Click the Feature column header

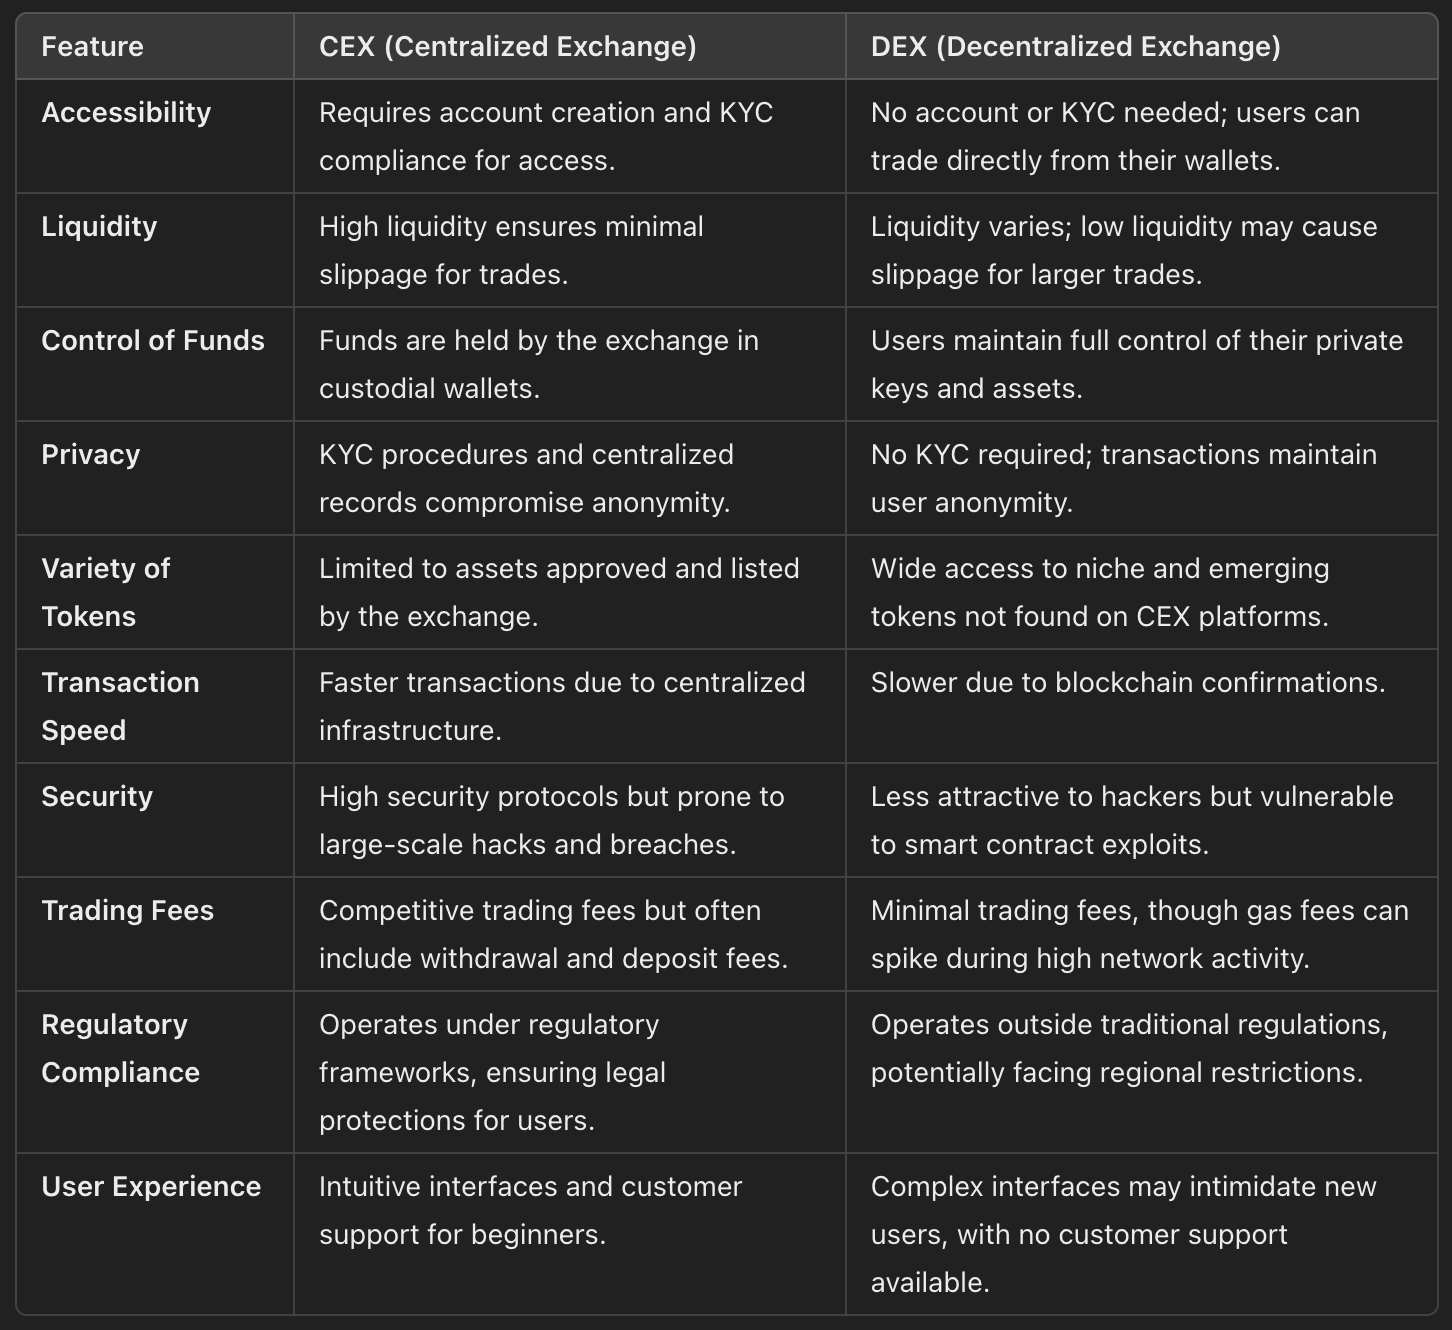[92, 47]
